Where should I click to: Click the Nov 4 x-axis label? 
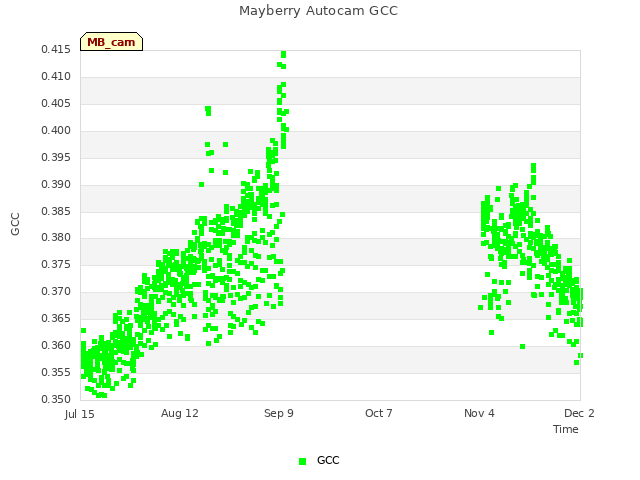(479, 413)
